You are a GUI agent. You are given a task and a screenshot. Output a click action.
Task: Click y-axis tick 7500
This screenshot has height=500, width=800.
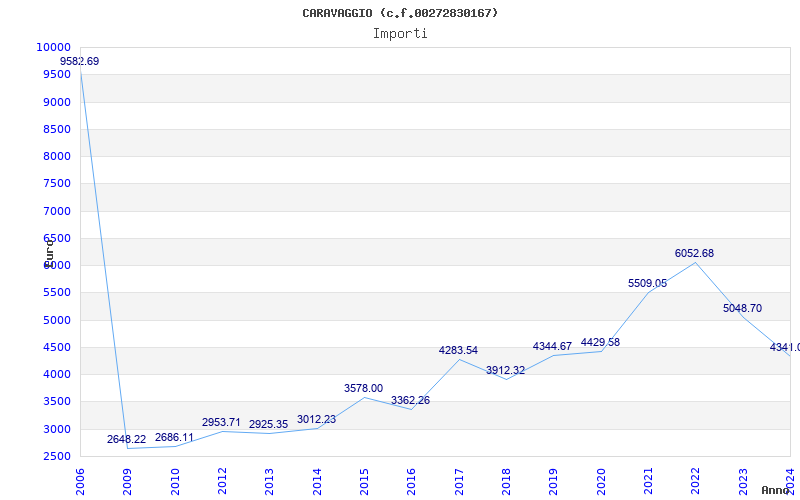click(57, 184)
